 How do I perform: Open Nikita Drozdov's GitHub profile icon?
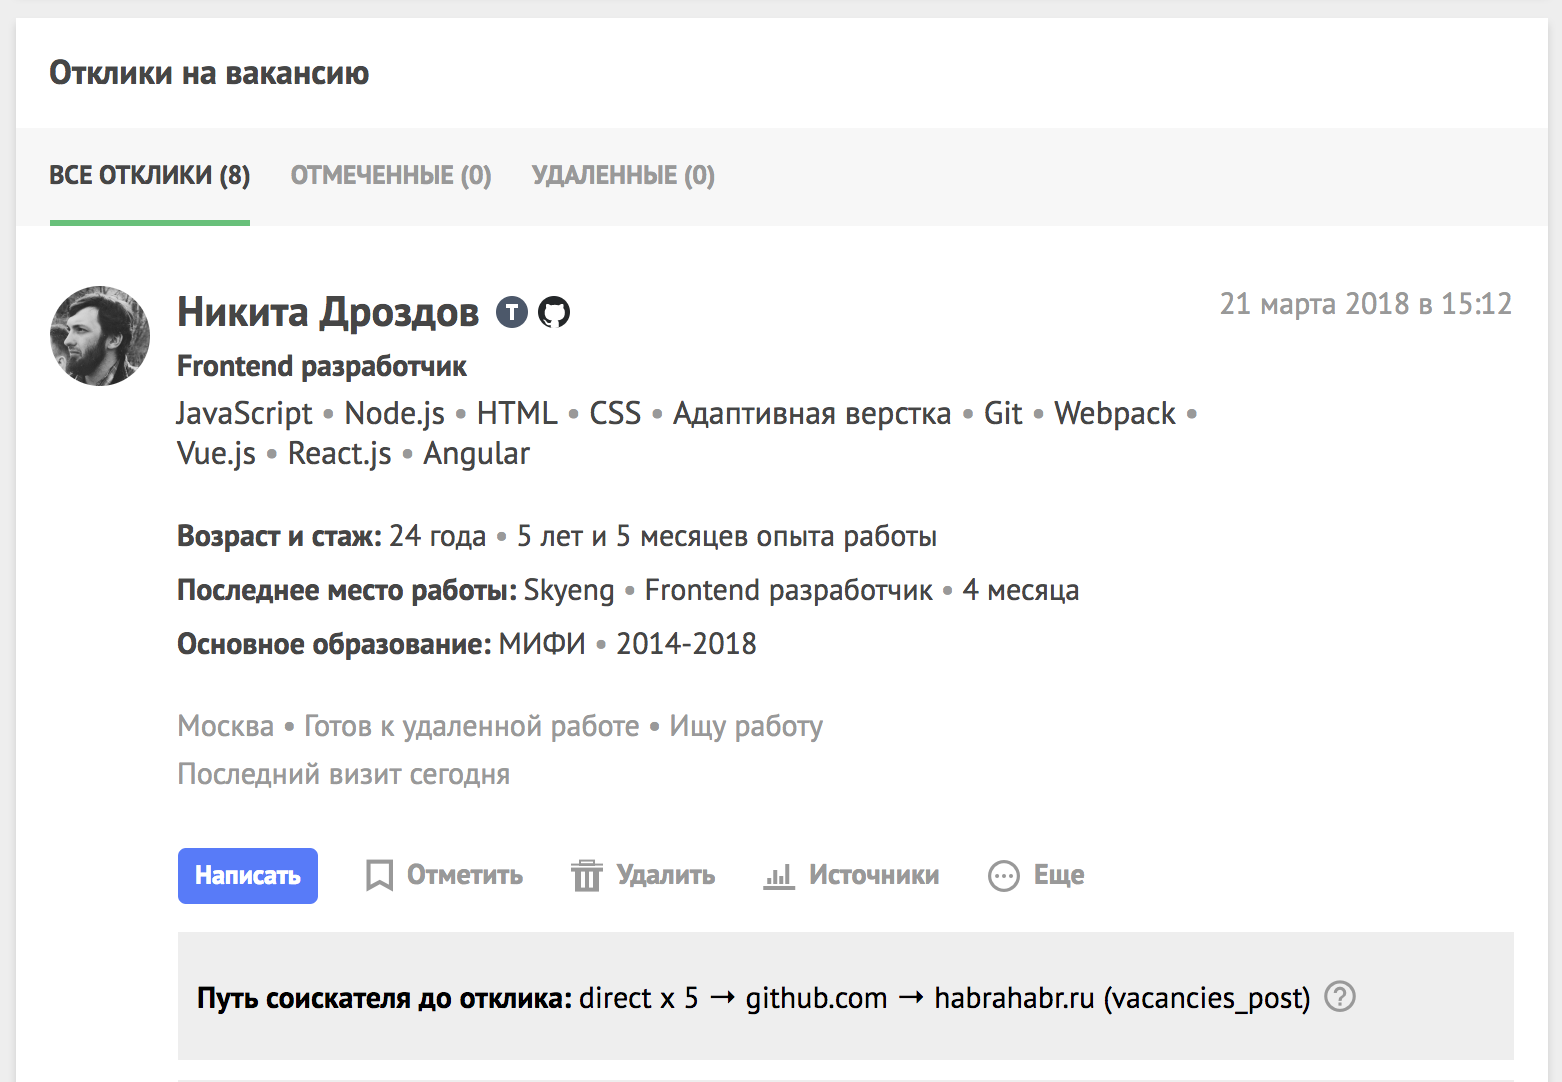[554, 313]
